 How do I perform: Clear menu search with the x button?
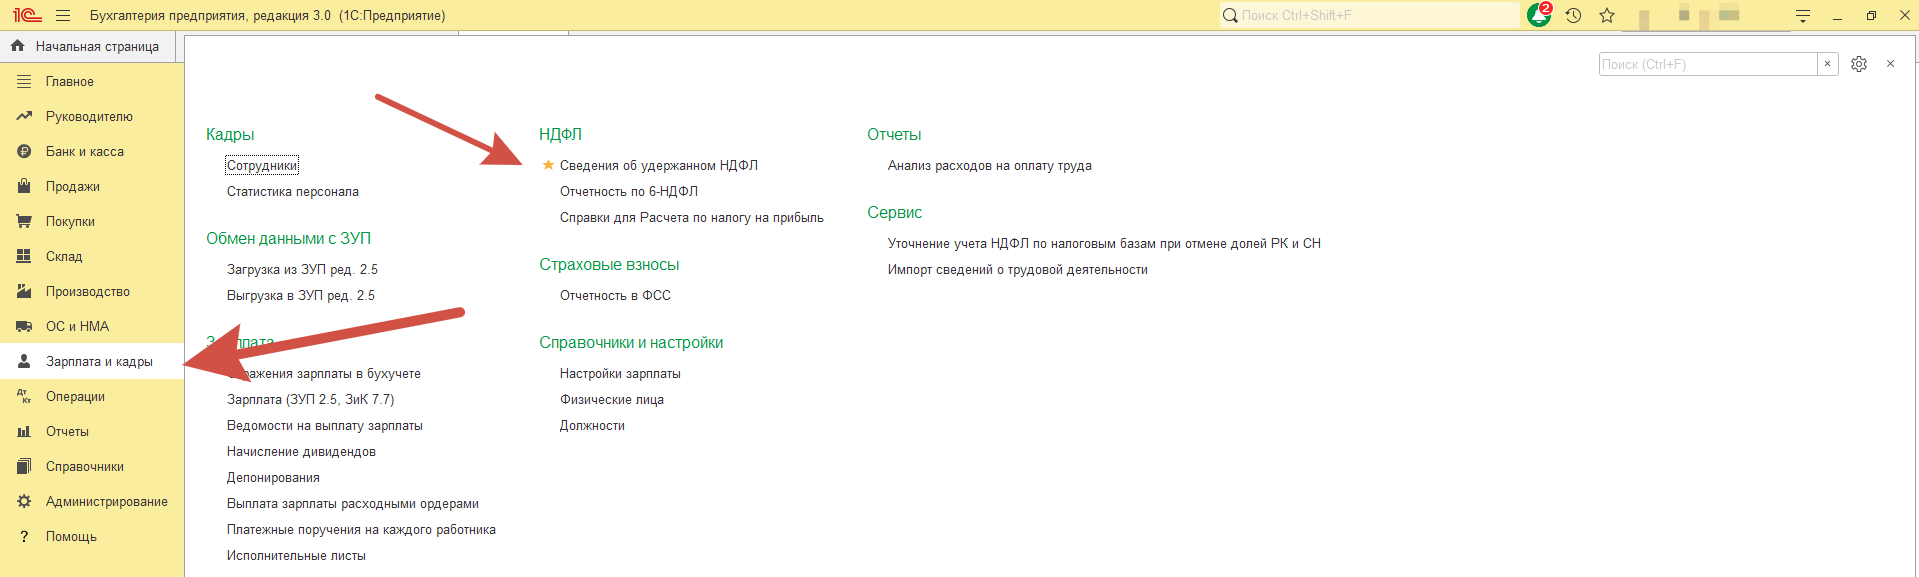pos(1827,64)
